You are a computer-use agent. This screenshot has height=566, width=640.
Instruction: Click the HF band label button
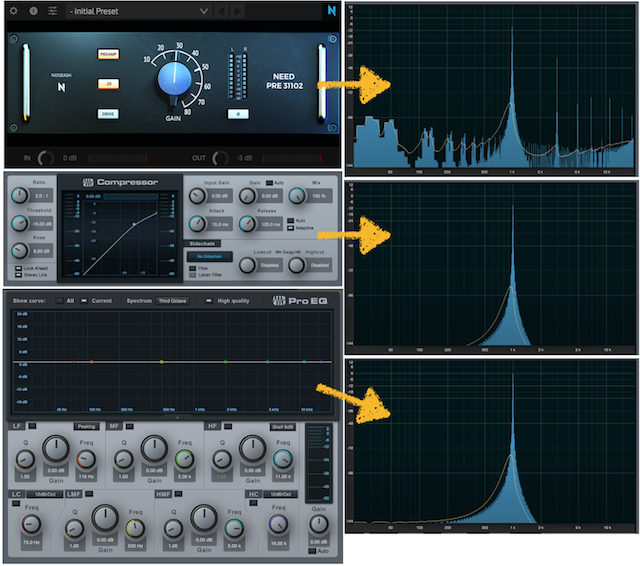[x=213, y=426]
